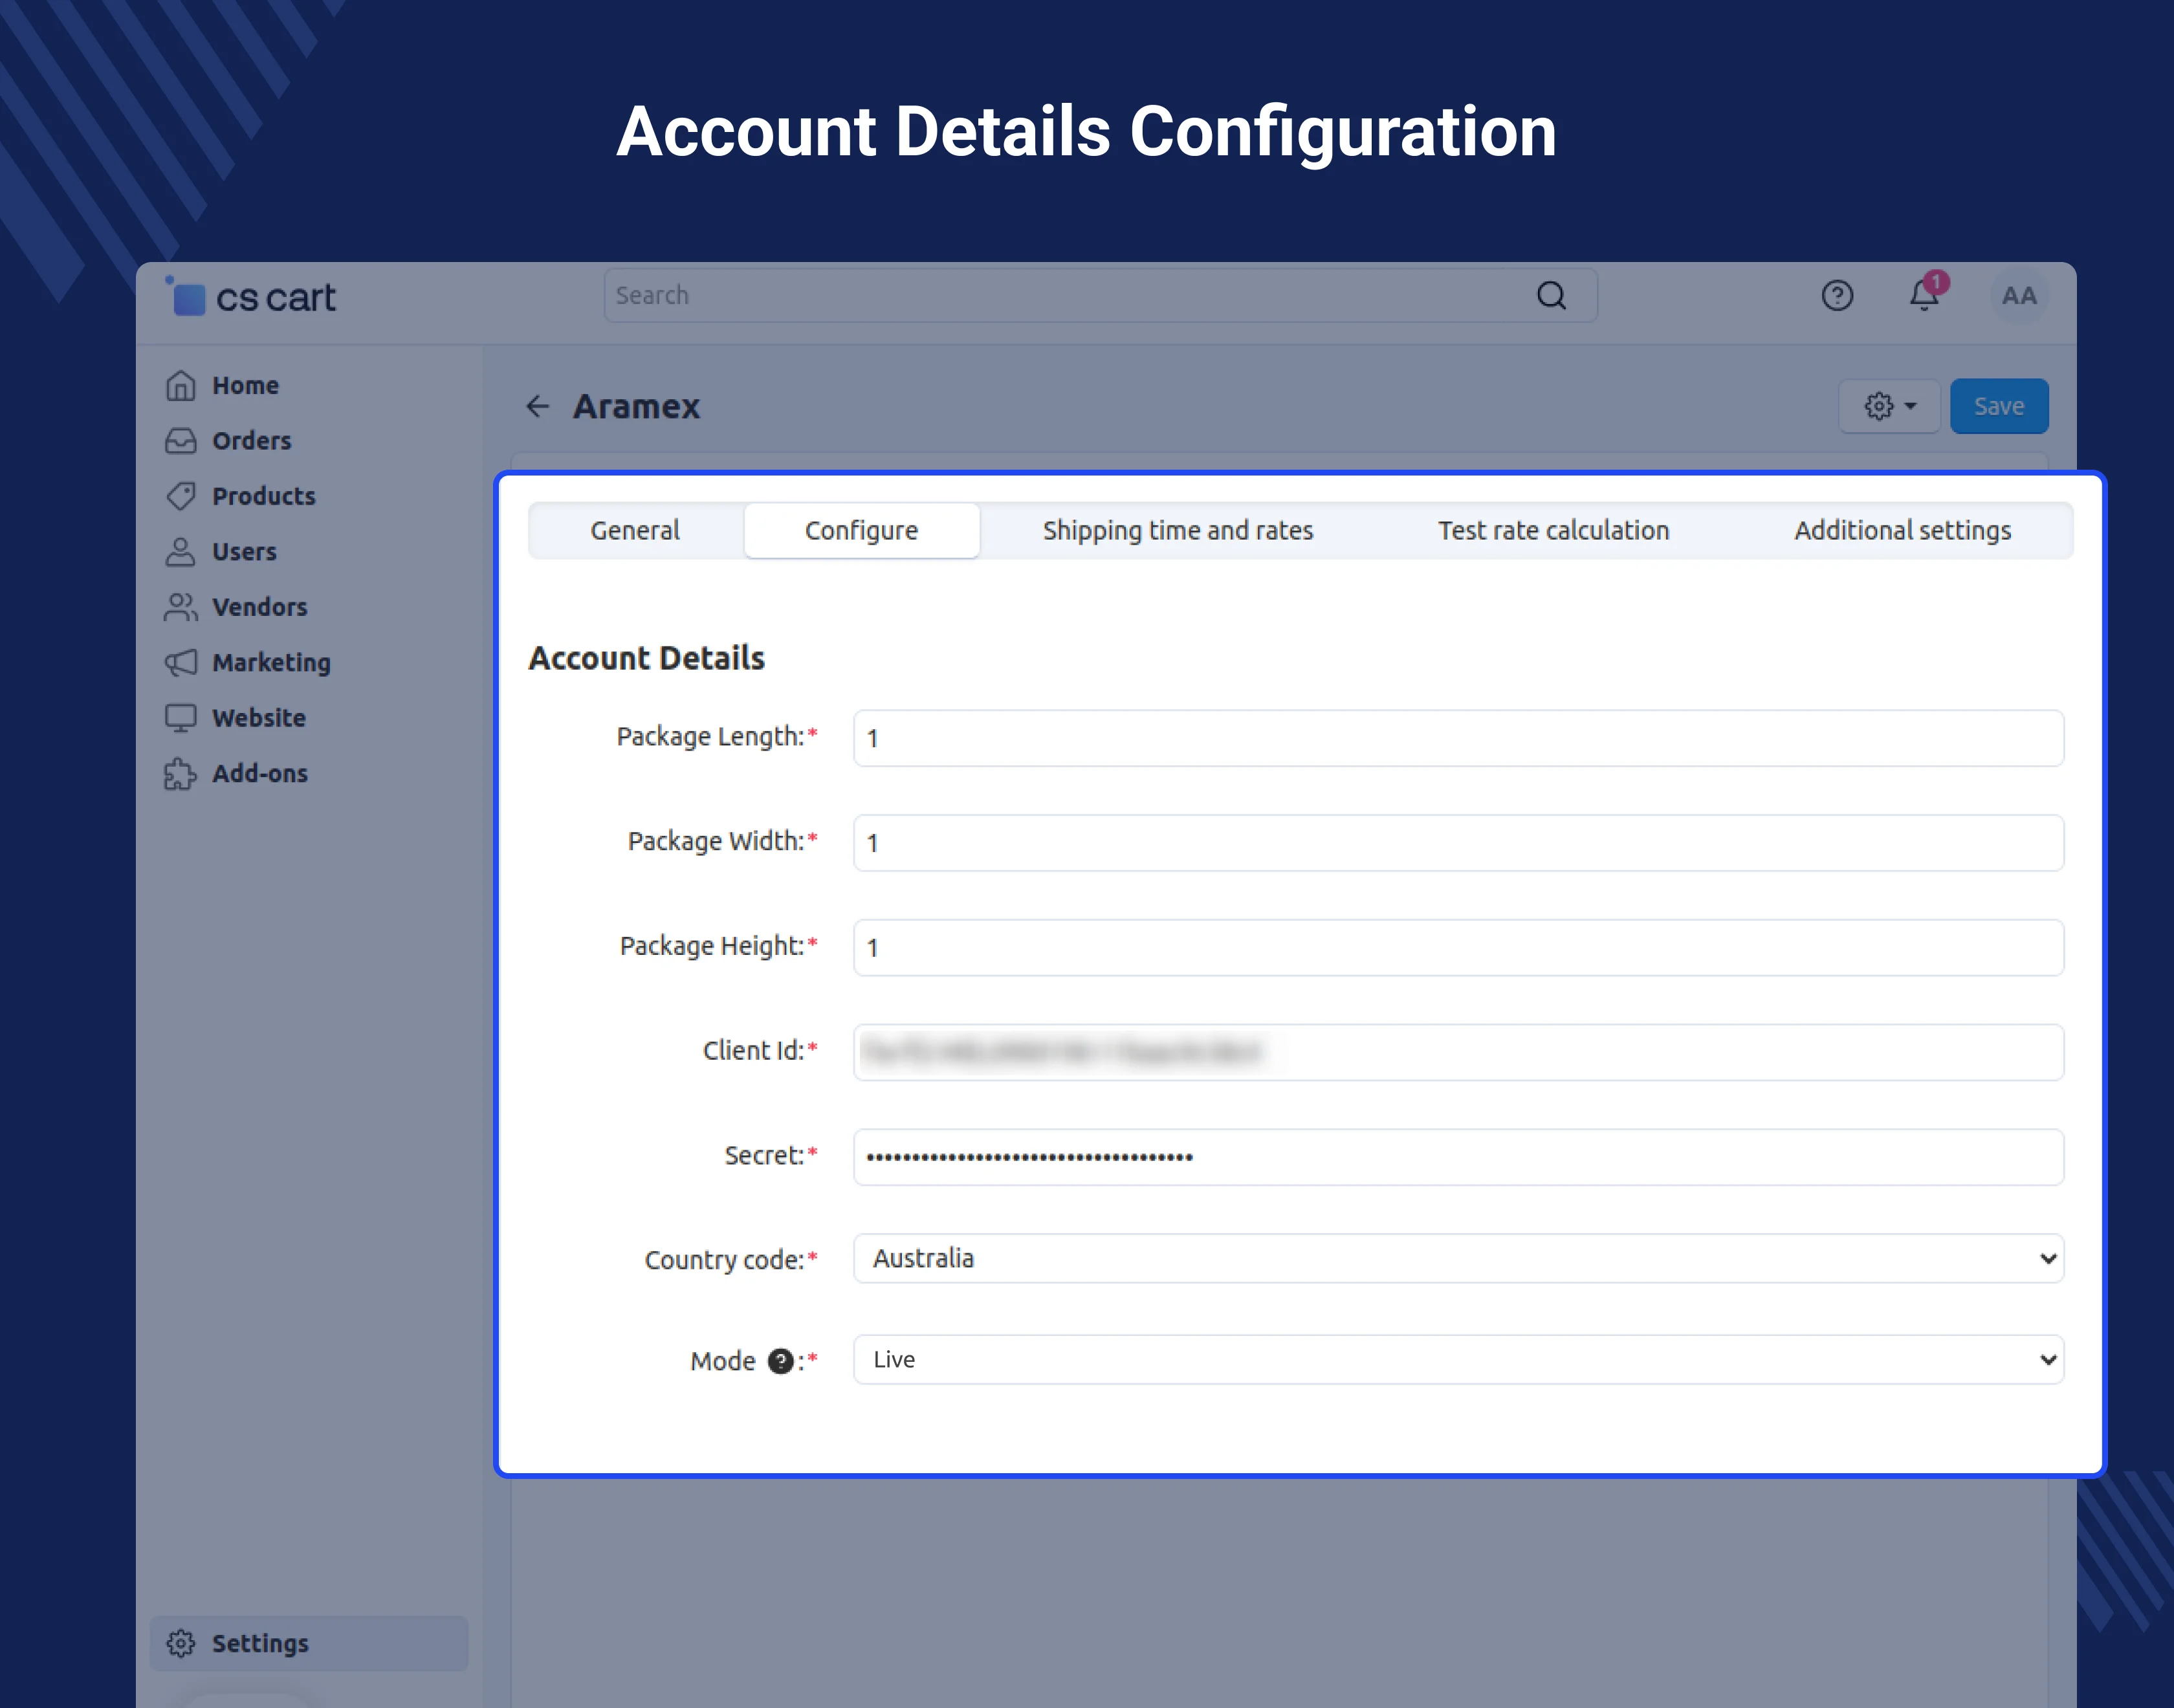The image size is (2174, 1708).
Task: Select the Test rate calculation tab
Action: click(x=1553, y=530)
